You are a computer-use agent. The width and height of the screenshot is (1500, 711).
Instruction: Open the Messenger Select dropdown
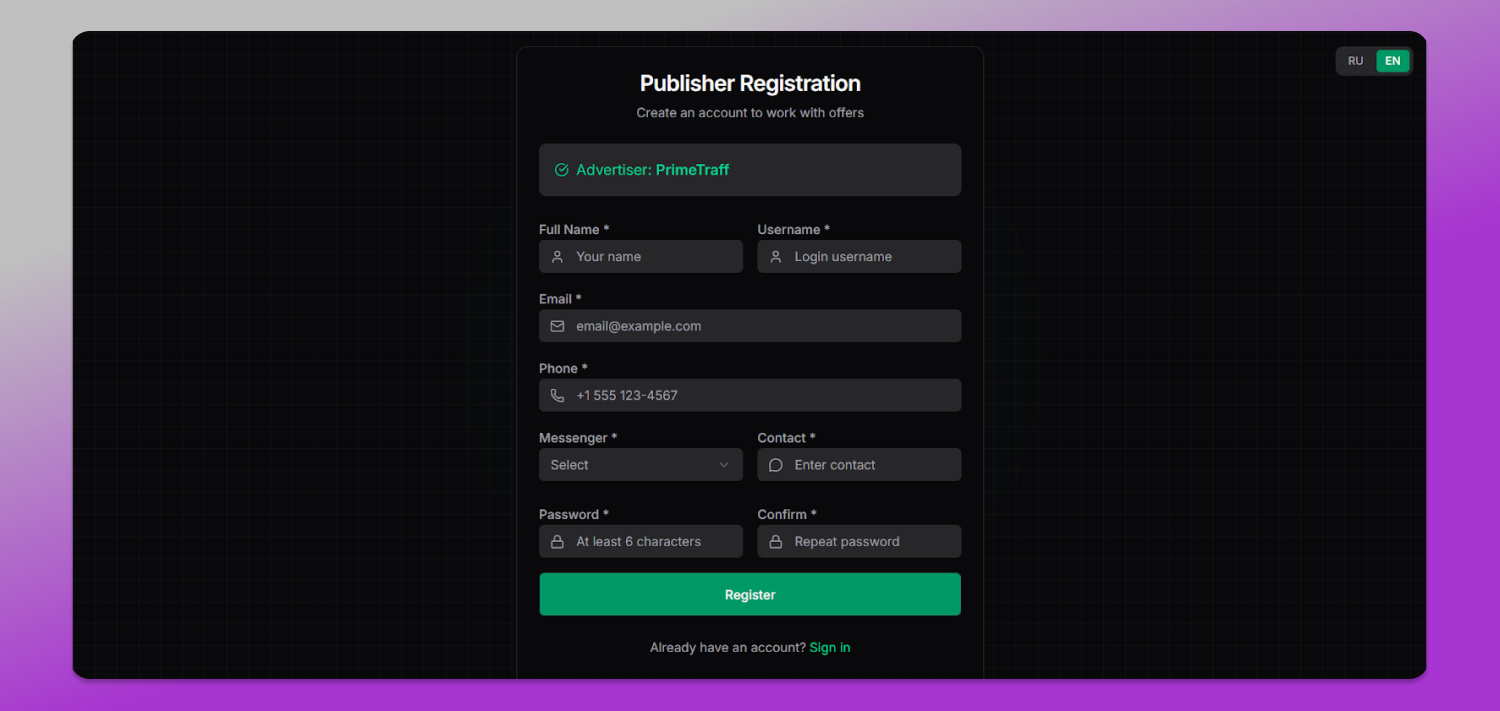641,465
